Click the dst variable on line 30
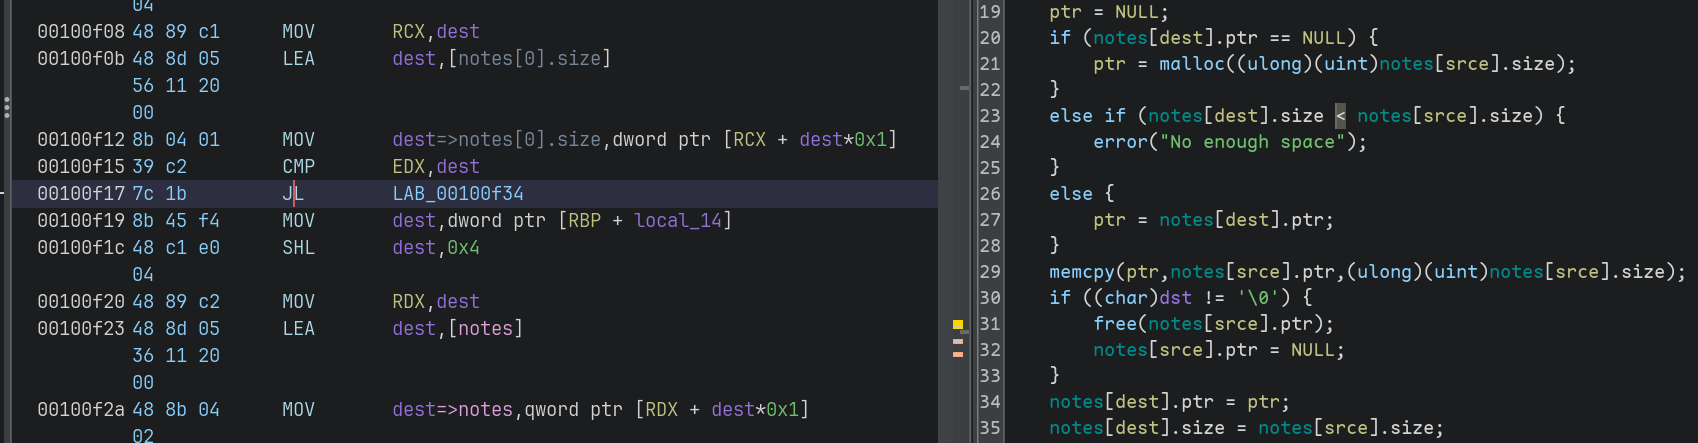The image size is (1698, 443). (1175, 298)
